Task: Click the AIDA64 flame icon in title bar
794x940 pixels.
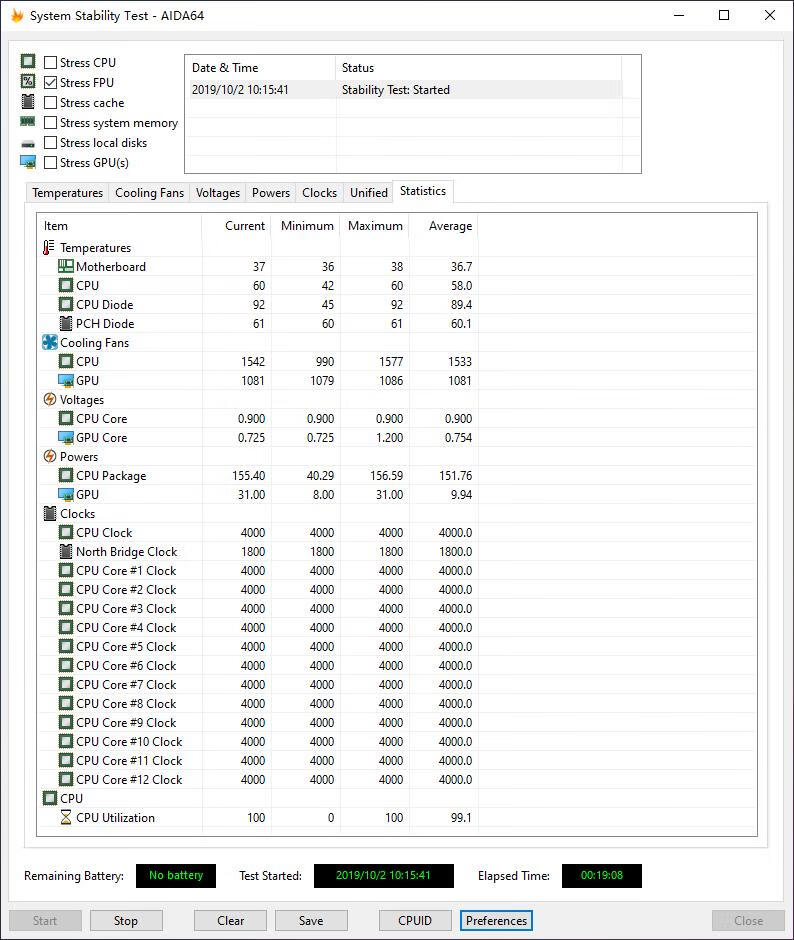Action: click(17, 15)
